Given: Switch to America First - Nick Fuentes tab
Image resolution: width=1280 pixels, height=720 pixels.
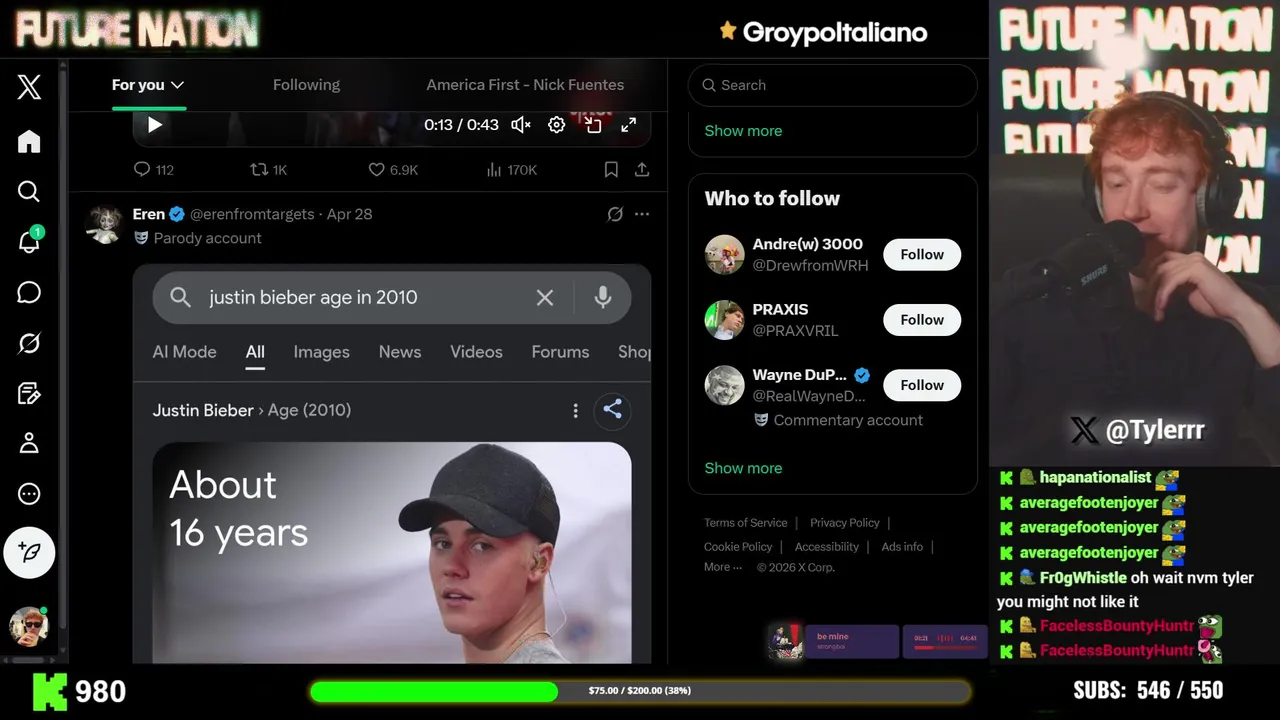Looking at the screenshot, I should 525,85.
